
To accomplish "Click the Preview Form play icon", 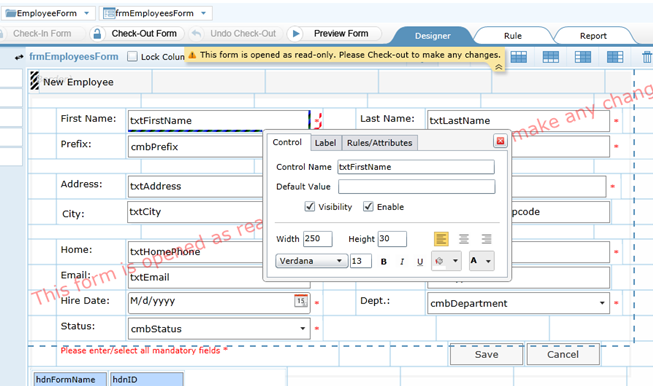I will coord(296,34).
